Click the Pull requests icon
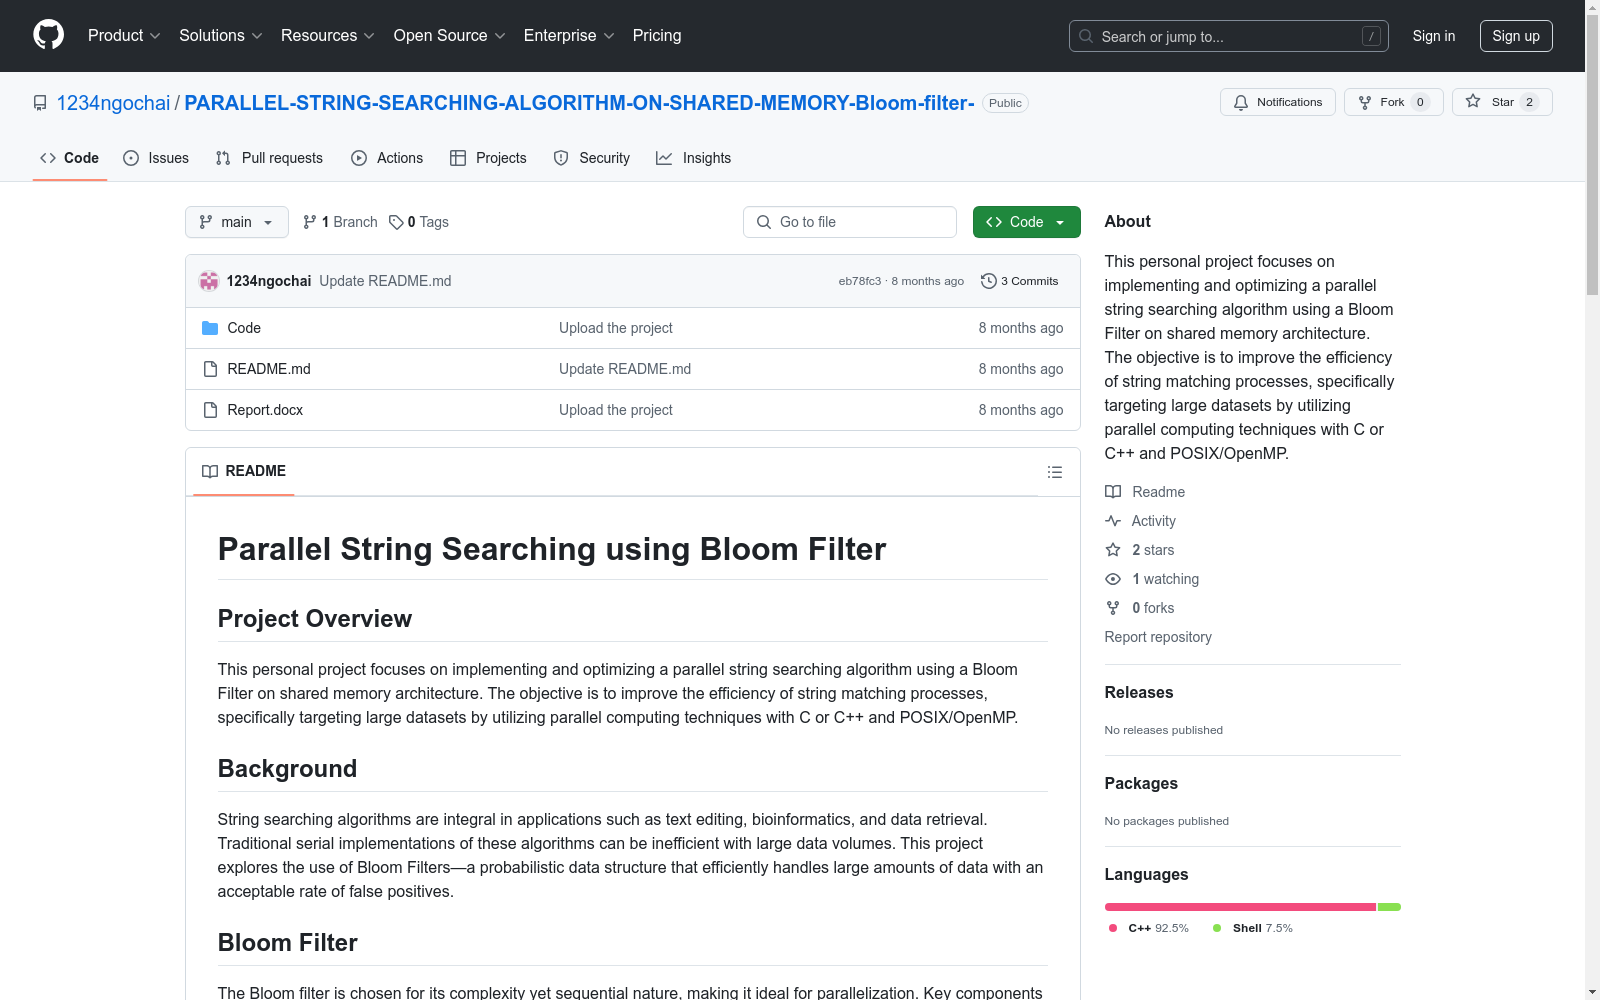 [223, 158]
